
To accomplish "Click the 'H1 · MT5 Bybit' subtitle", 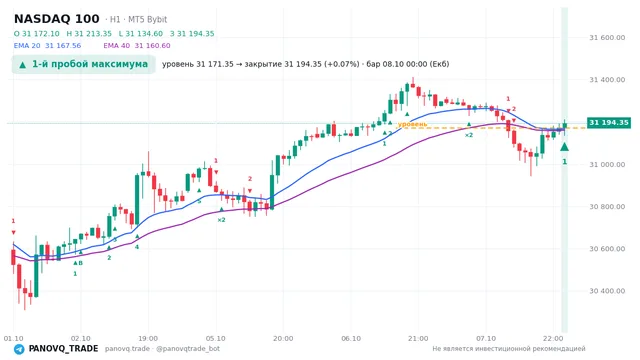I will pos(138,19).
